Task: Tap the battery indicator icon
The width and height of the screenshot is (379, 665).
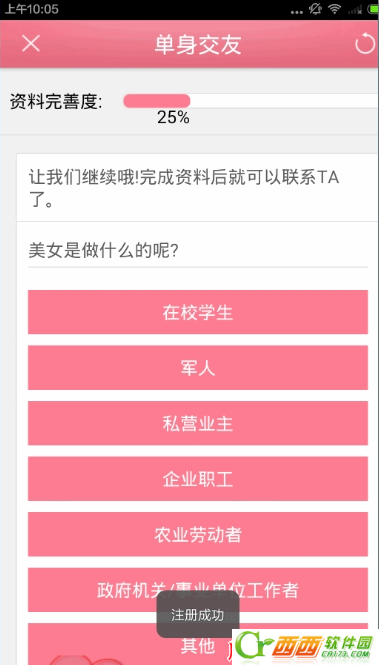Action: tap(373, 10)
